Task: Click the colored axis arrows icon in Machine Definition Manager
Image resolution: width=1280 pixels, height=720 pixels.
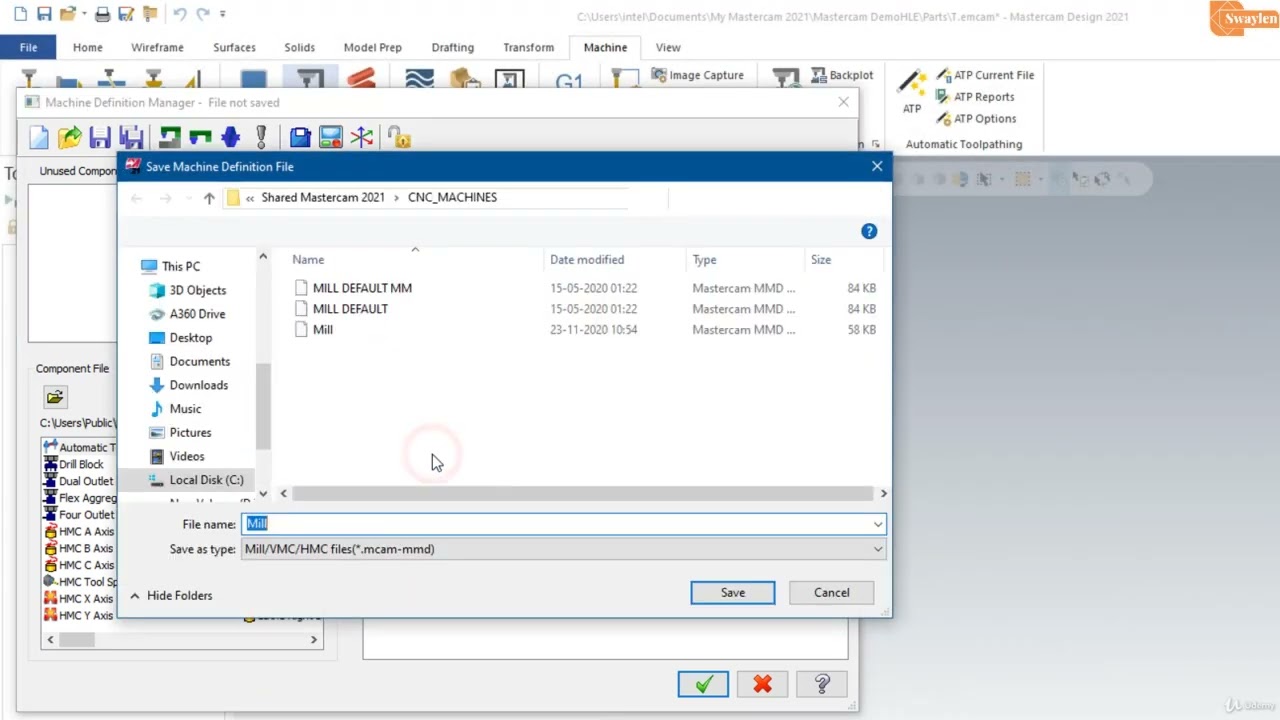Action: [x=362, y=137]
